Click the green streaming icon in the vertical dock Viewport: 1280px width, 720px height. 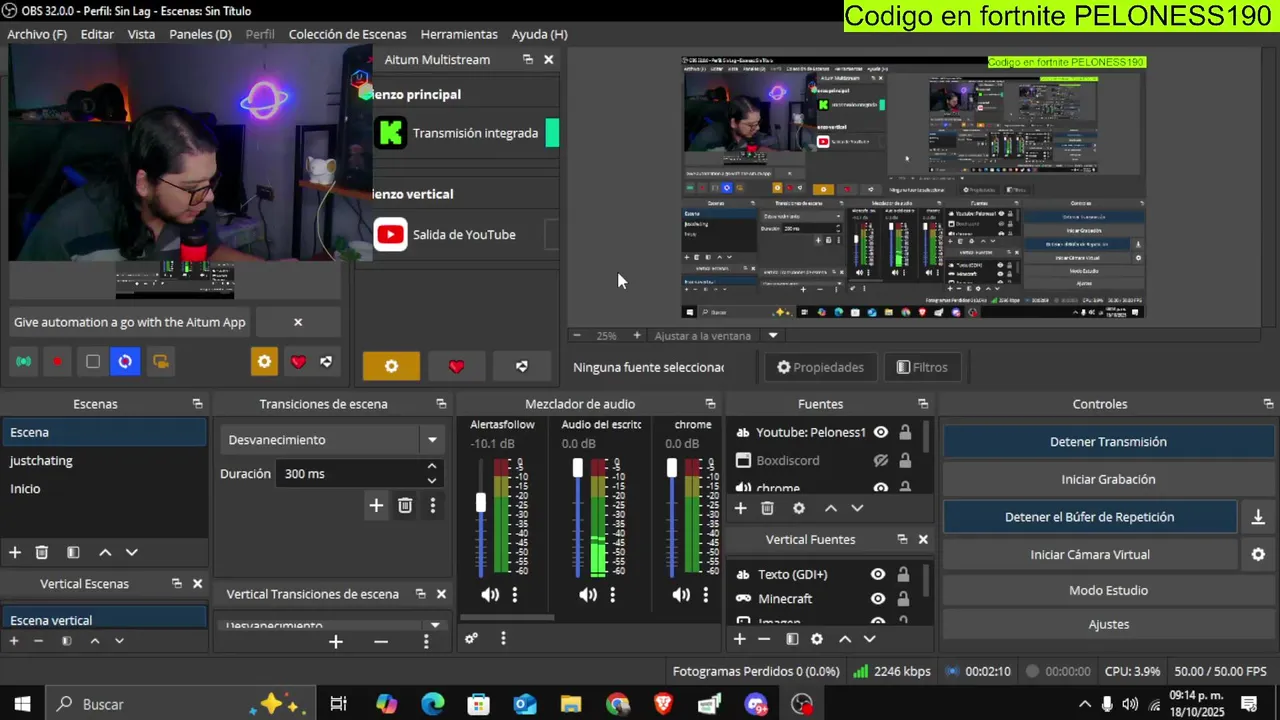[x=24, y=362]
